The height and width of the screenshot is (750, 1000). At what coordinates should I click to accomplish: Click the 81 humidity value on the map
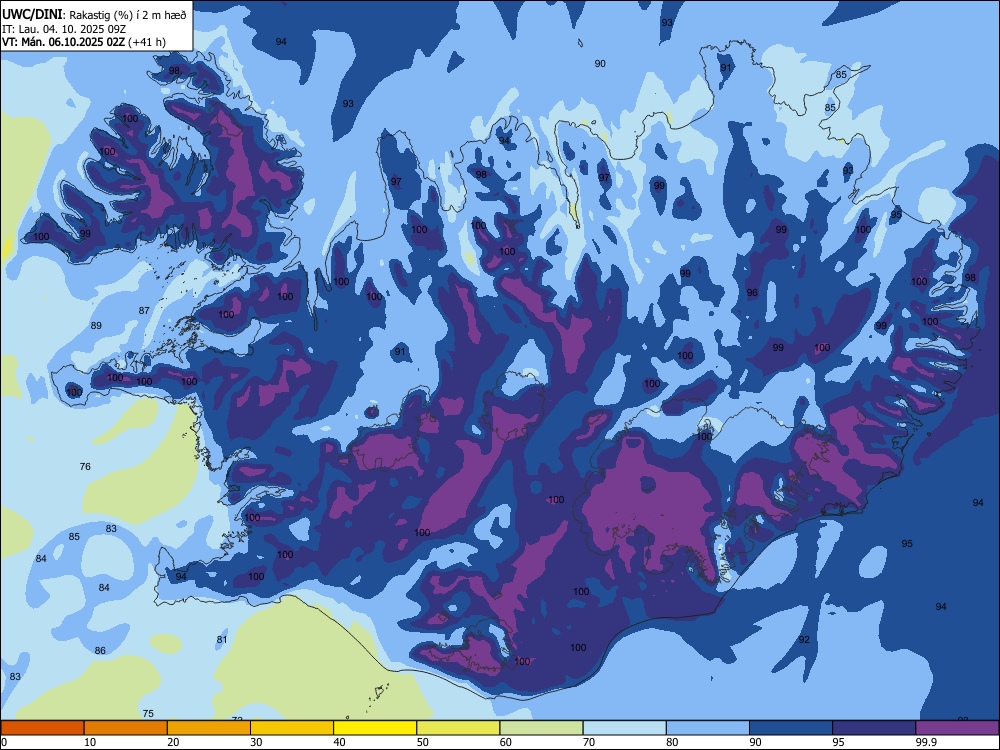[x=222, y=640]
